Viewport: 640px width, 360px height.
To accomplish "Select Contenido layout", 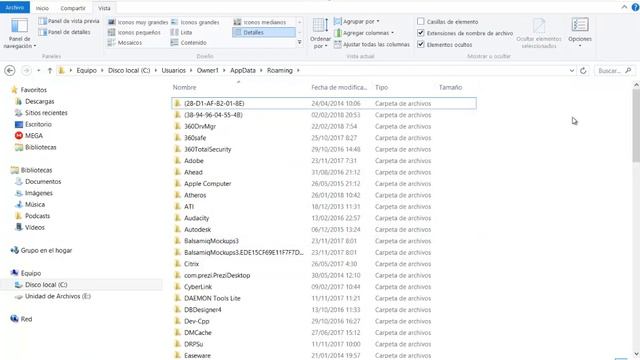I will 189,42.
